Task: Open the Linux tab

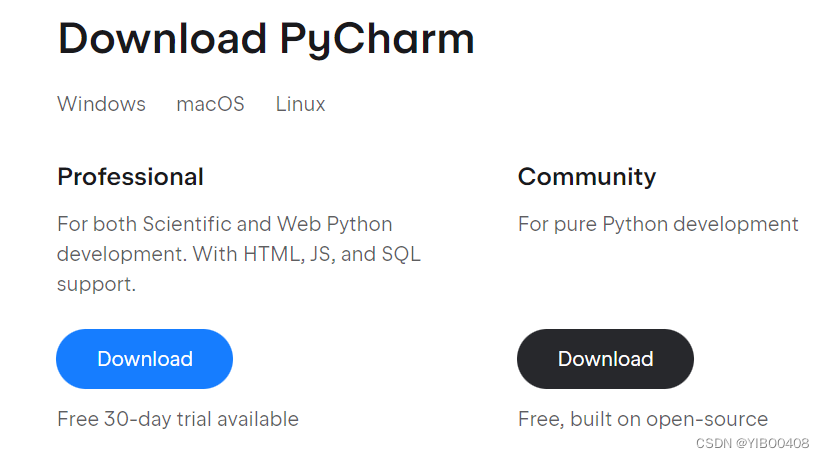Action: (300, 104)
